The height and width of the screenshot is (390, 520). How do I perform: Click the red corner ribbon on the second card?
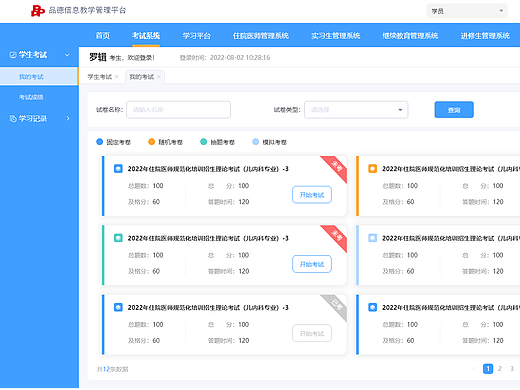pyautogui.click(x=336, y=235)
